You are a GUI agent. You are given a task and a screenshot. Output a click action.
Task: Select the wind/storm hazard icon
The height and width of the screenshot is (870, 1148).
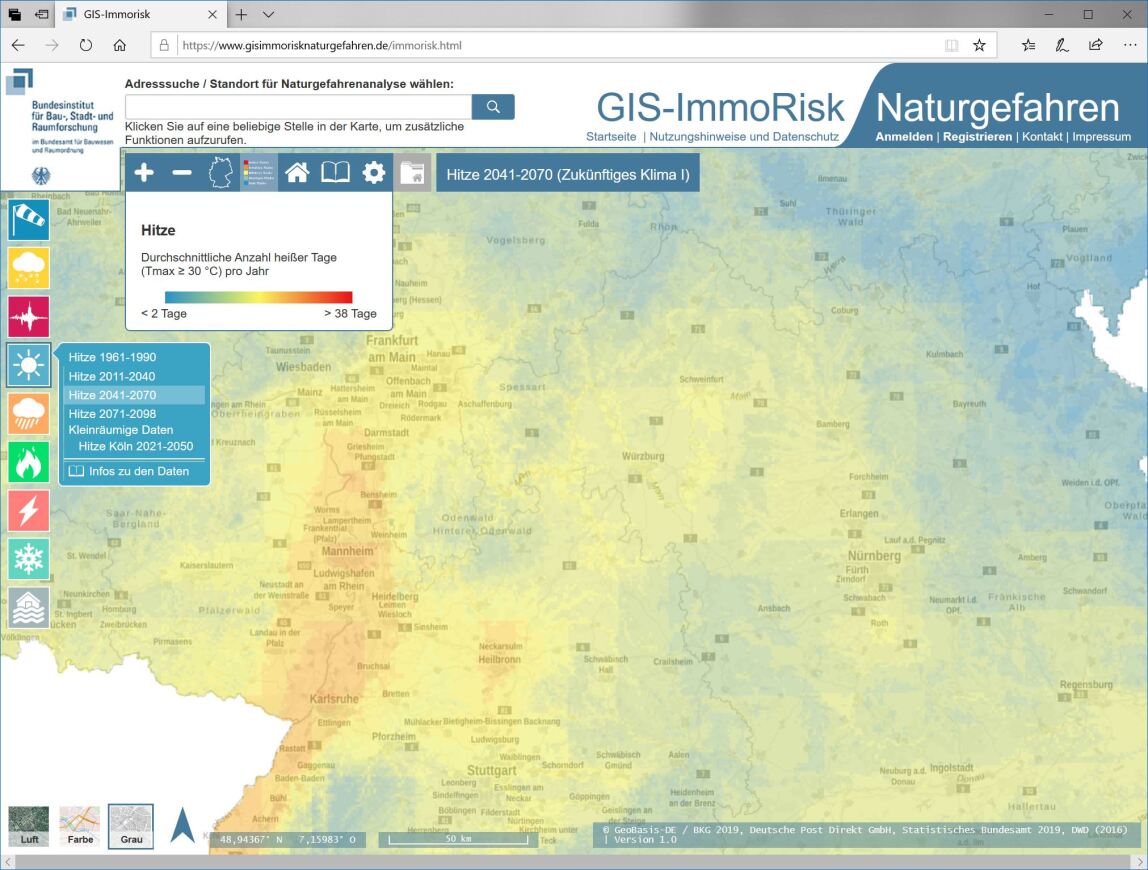click(29, 219)
